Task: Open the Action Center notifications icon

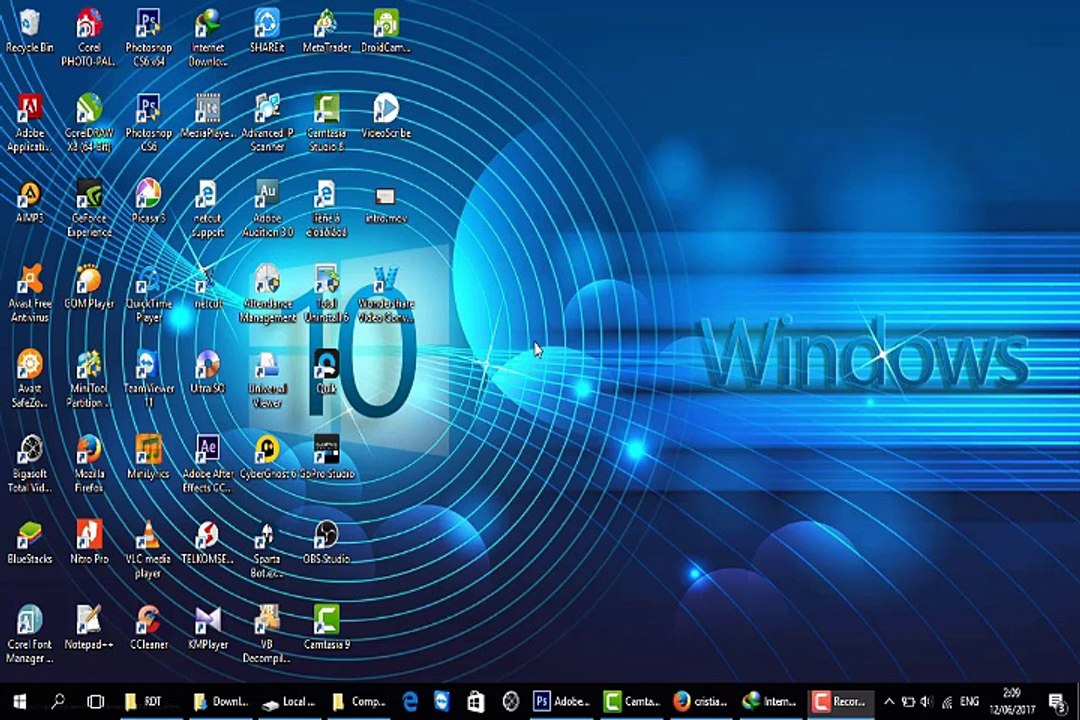Action: pos(1057,701)
